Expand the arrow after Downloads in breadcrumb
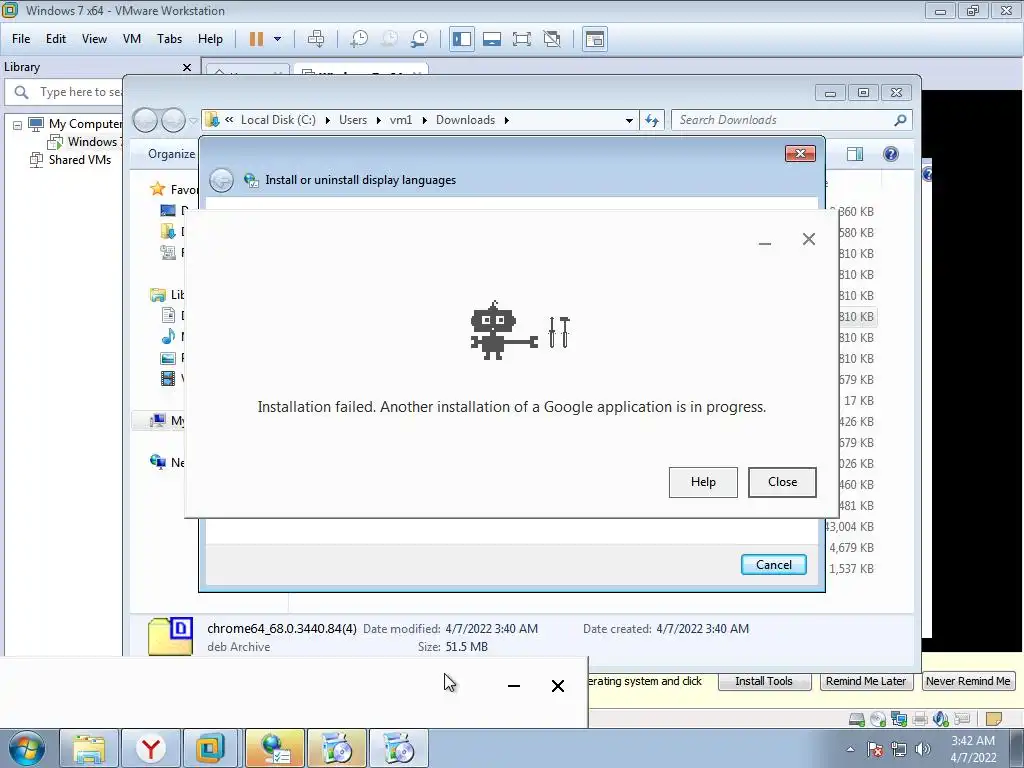Image resolution: width=1024 pixels, height=768 pixels. click(x=506, y=120)
